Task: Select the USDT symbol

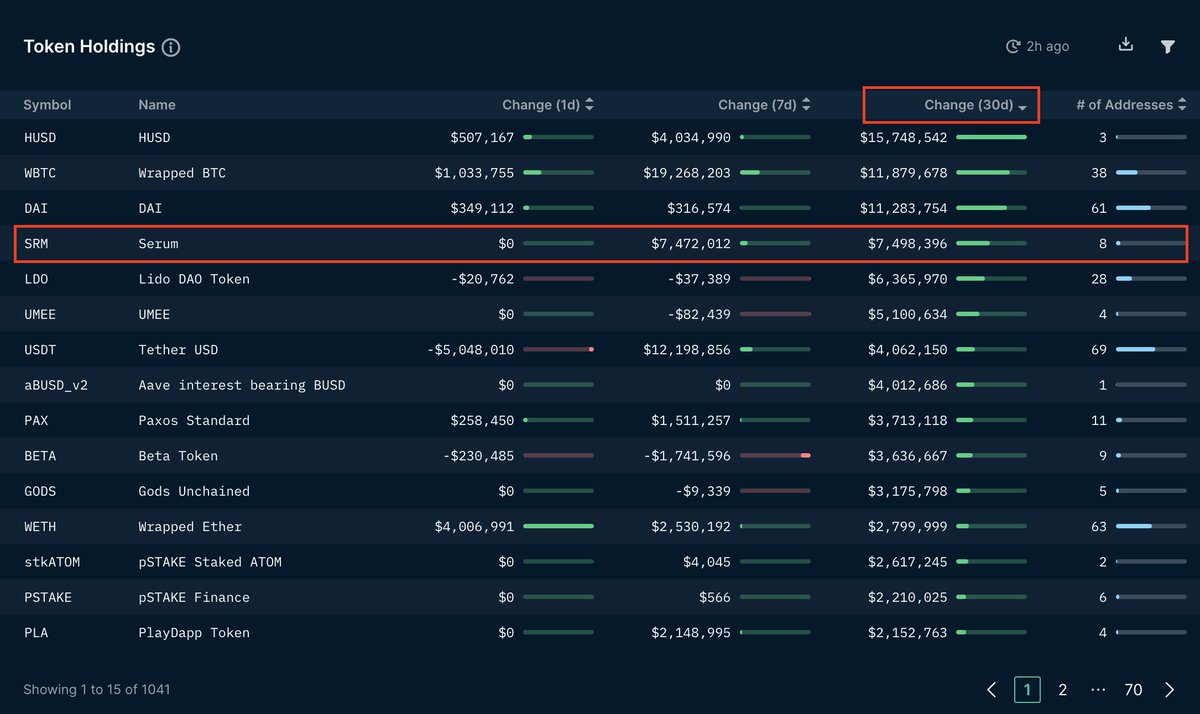Action: [40, 350]
